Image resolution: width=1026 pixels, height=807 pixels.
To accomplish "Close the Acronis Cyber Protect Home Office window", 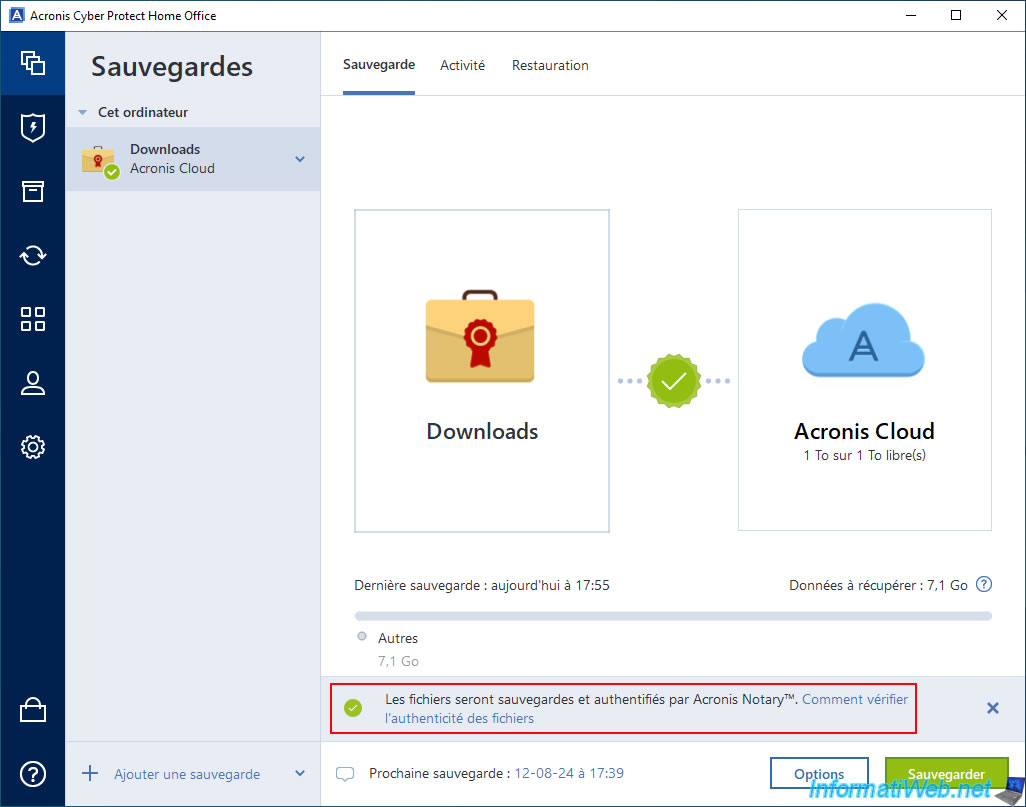I will [1002, 15].
